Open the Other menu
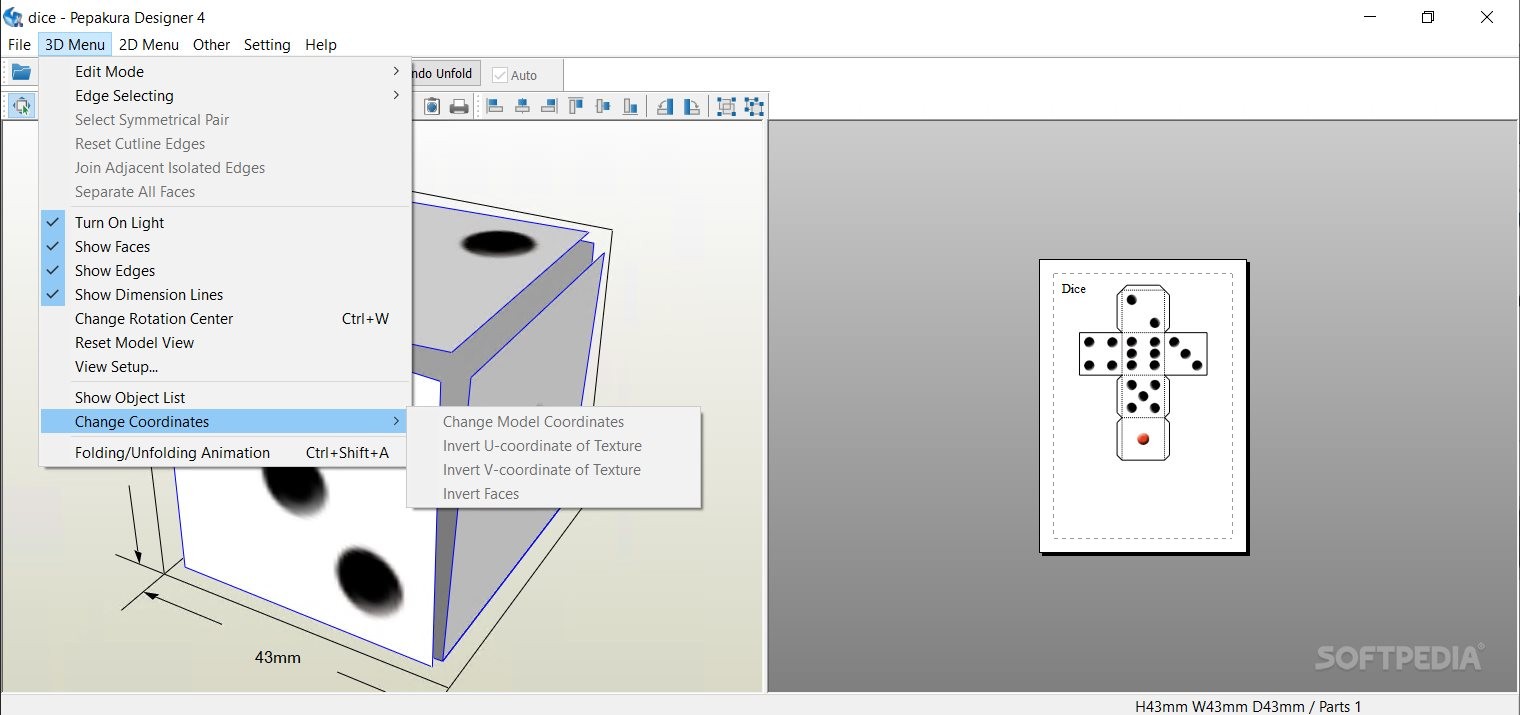Viewport: 1520px width, 715px height. click(211, 45)
